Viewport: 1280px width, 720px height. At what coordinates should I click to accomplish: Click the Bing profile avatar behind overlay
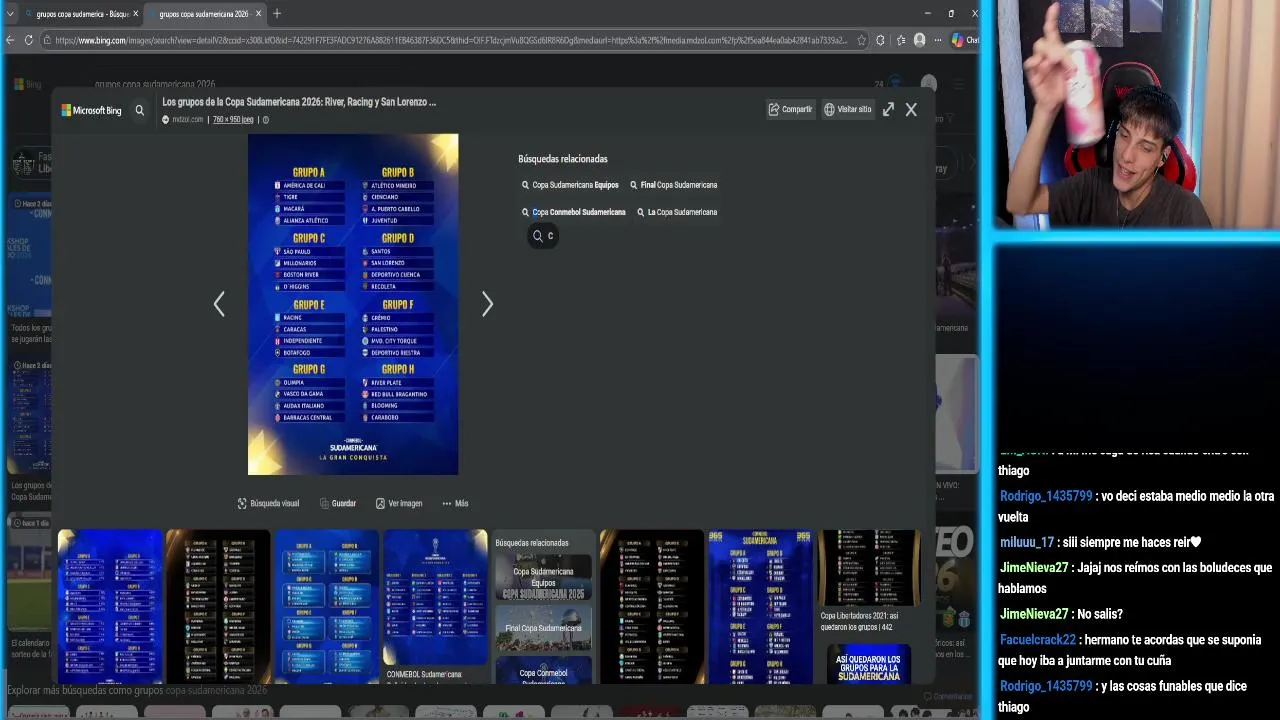click(x=929, y=84)
